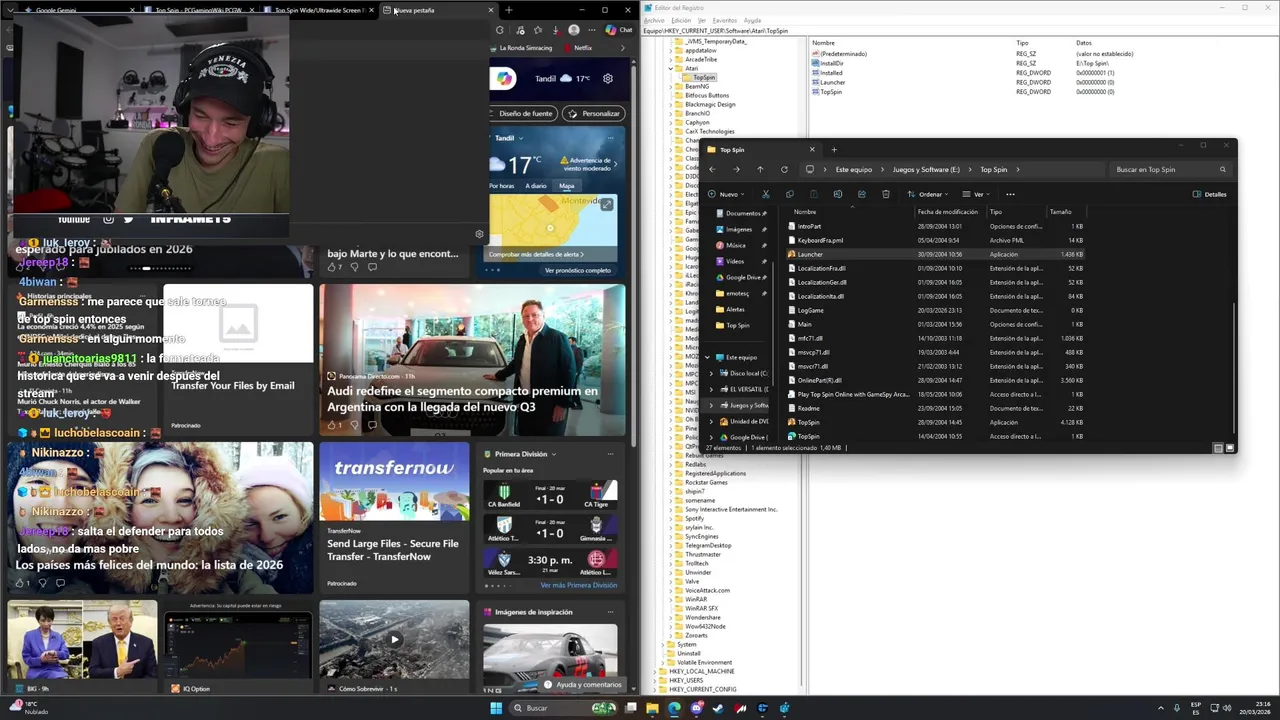Viewport: 1280px width, 720px height.
Task: Open Edición menu in Registry Editor
Action: point(681,20)
